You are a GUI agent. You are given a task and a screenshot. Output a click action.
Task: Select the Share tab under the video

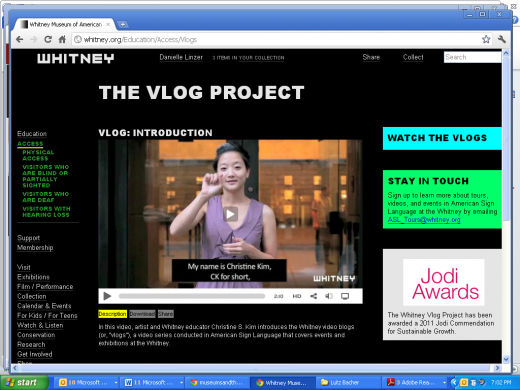tap(166, 314)
